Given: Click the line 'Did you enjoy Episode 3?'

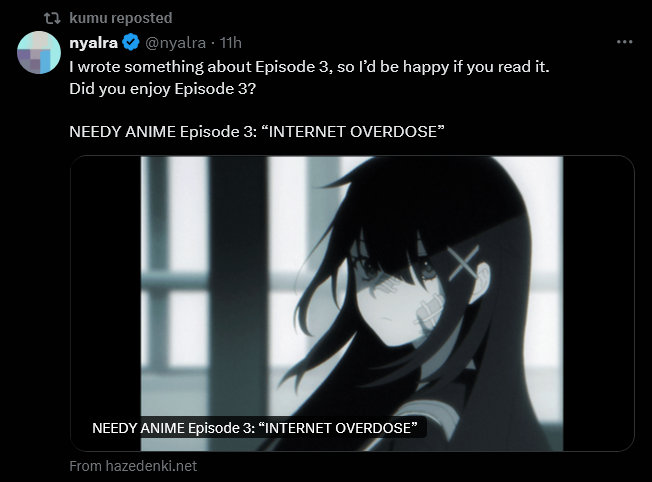Looking at the screenshot, I should point(163,89).
